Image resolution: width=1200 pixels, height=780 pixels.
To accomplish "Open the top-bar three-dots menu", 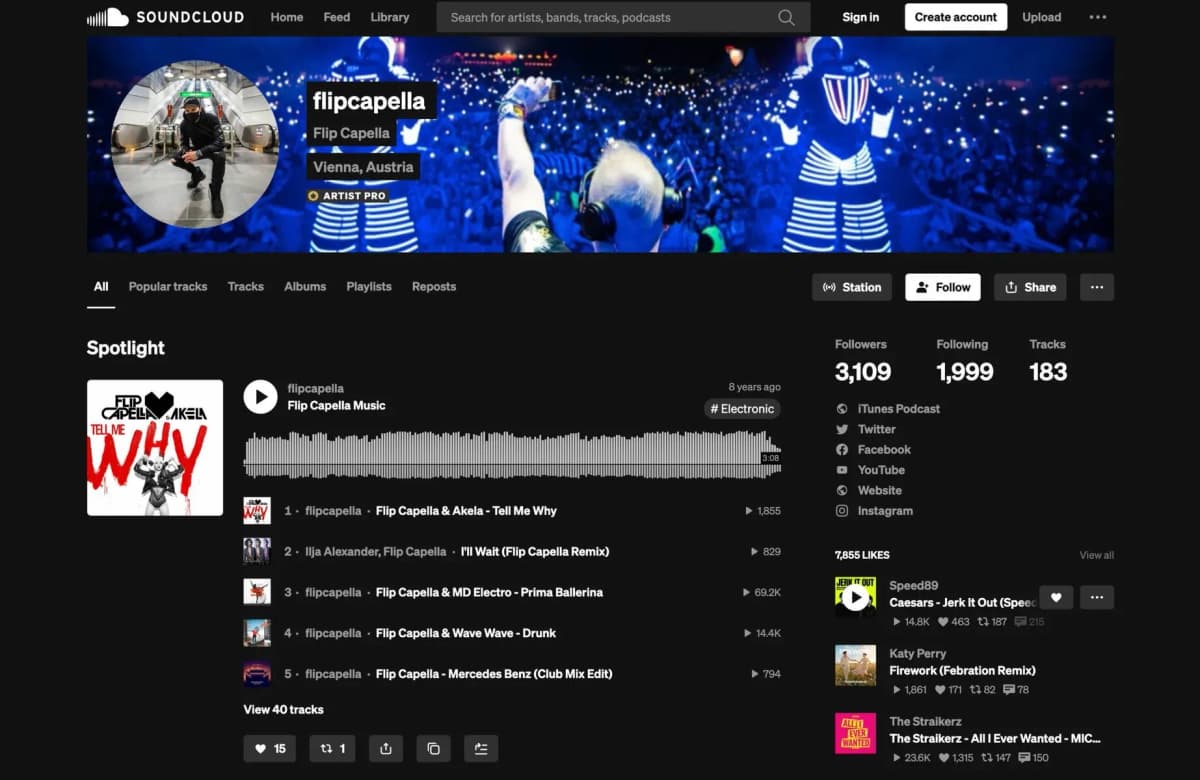I will [1098, 17].
